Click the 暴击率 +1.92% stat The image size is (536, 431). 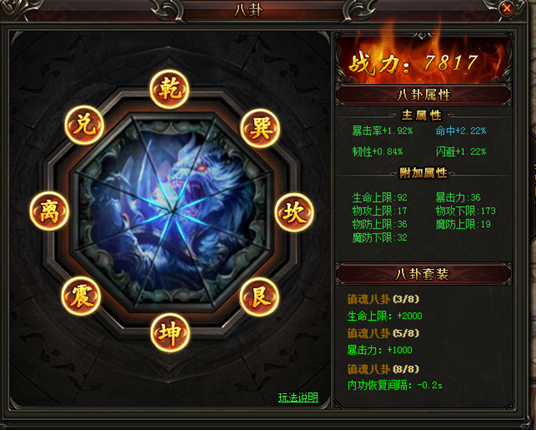(383, 131)
